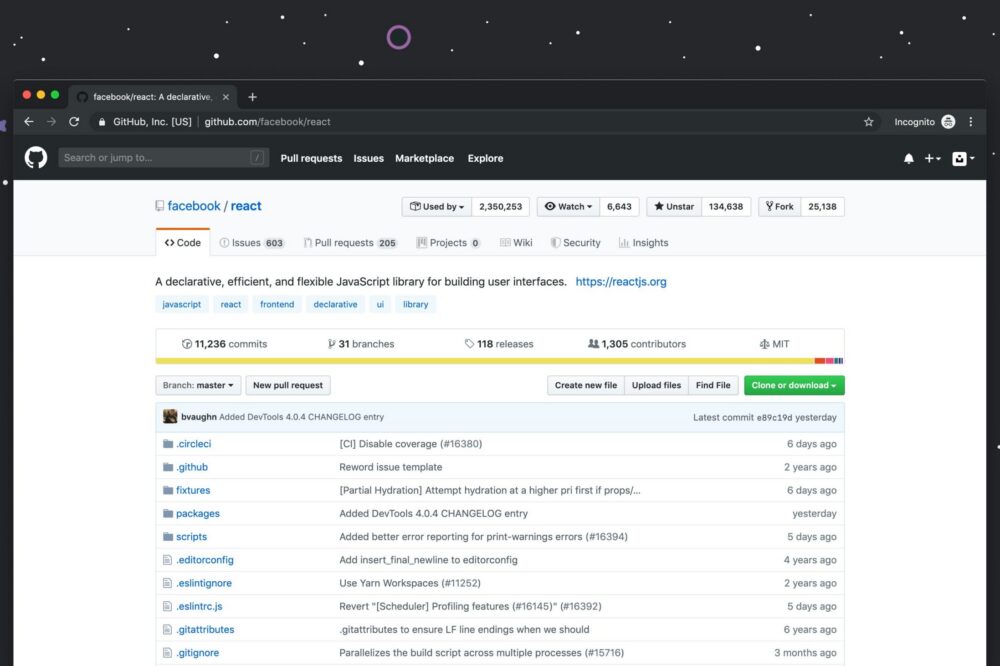This screenshot has height=666, width=1000.
Task: Click the GitHub octocat home logo
Action: pos(35,157)
